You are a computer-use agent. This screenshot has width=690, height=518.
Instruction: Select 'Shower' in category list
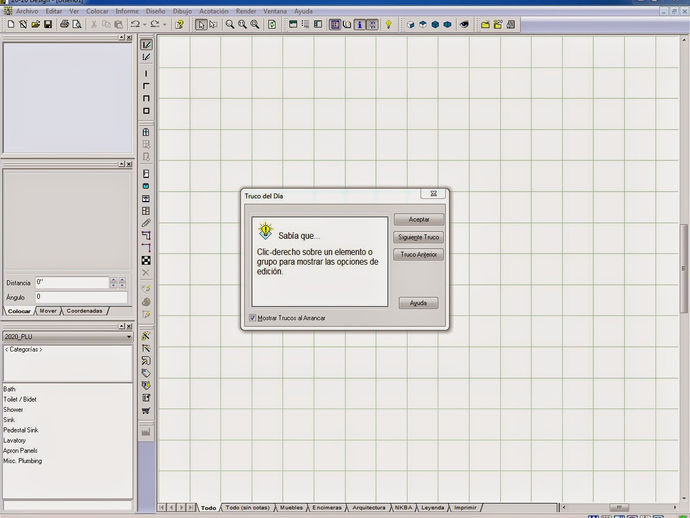click(x=13, y=409)
